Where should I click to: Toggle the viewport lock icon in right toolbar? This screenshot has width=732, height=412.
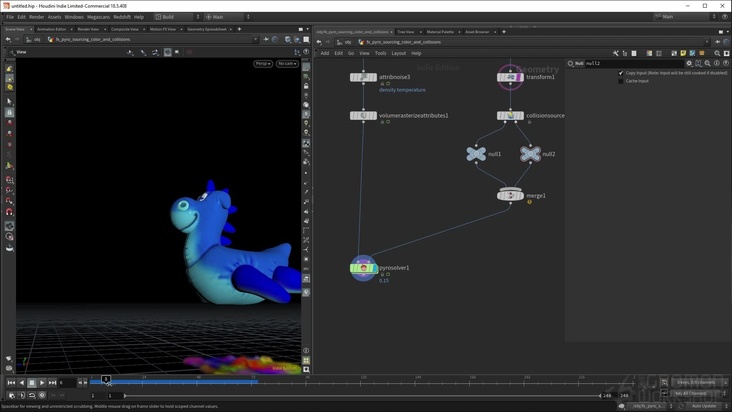306,86
